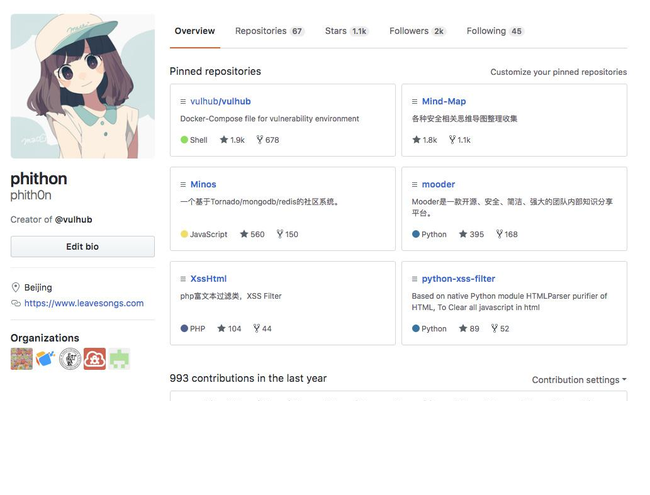650x495 pixels.
Task: Open the green pixel-art organization avatar
Action: click(x=119, y=359)
